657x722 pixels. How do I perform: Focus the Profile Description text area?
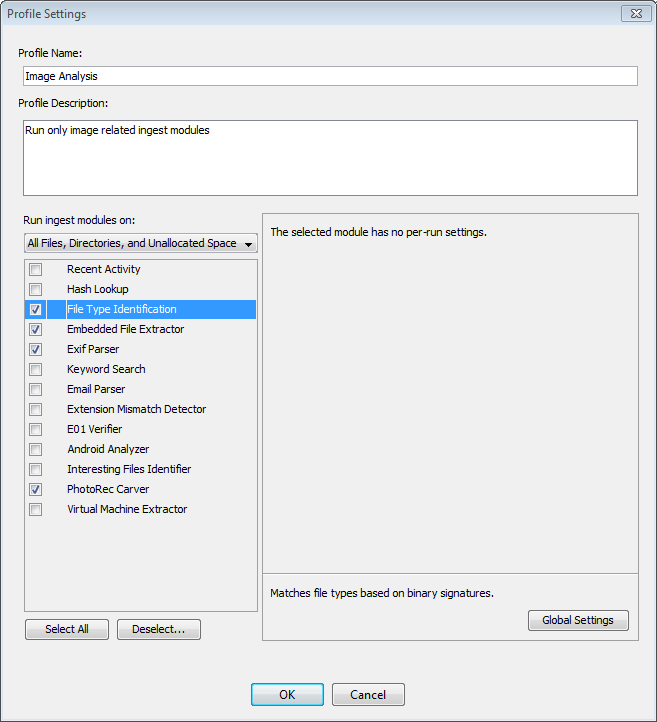(330, 158)
